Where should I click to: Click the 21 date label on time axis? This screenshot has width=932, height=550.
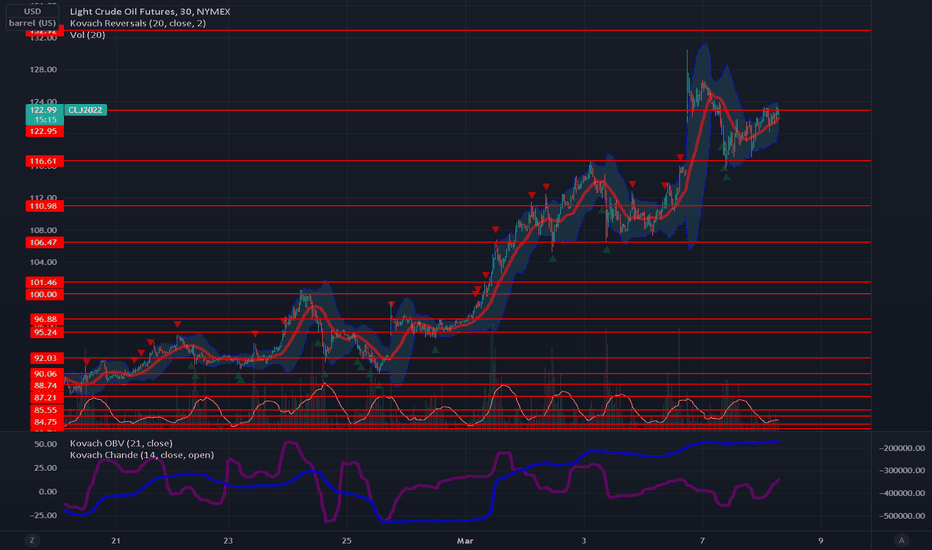coord(115,540)
